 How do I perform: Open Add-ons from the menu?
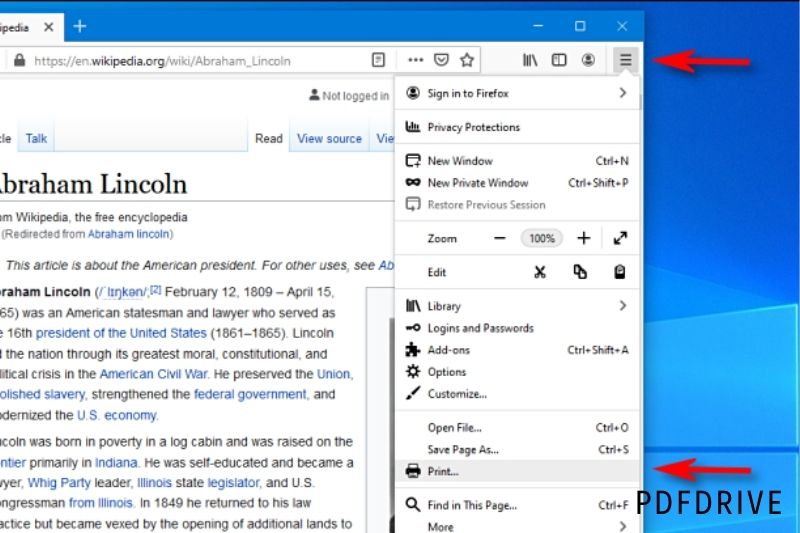[x=517, y=350]
